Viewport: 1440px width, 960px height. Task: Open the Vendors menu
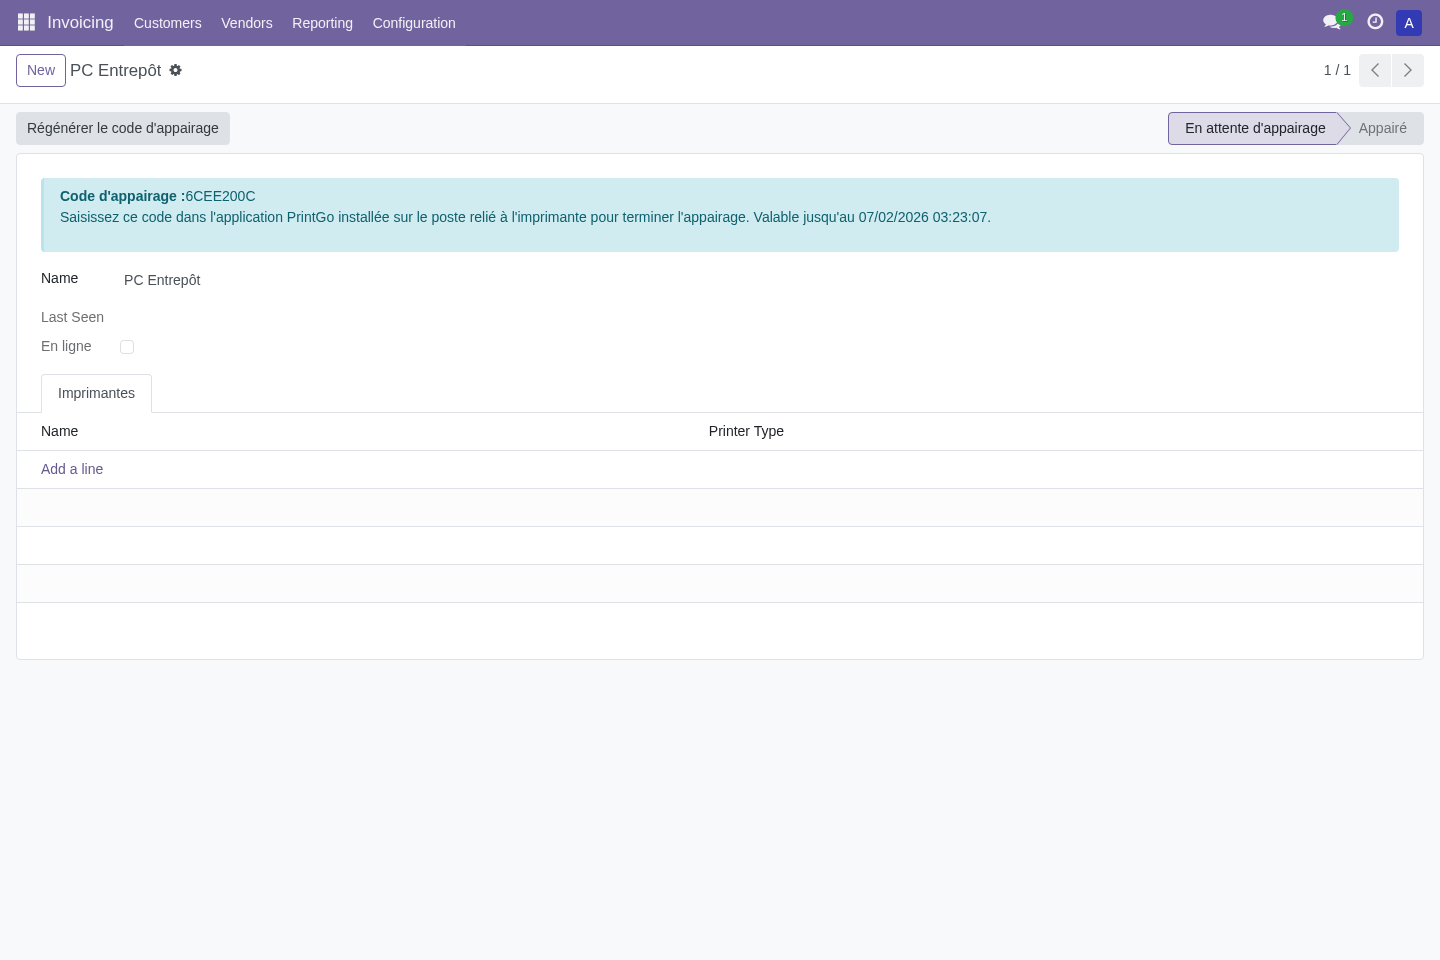(x=247, y=23)
